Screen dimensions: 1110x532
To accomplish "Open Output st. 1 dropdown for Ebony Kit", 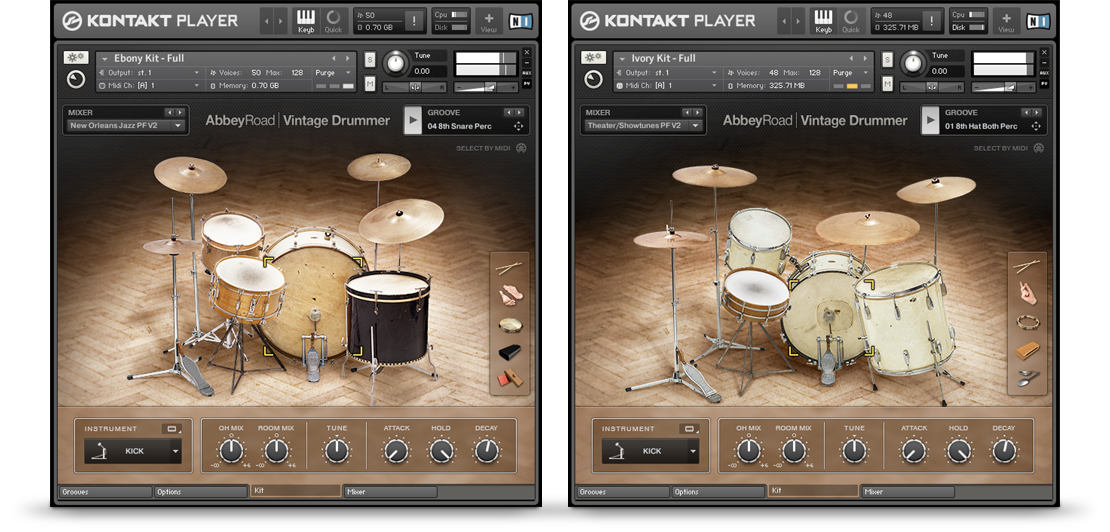I will 149,73.
